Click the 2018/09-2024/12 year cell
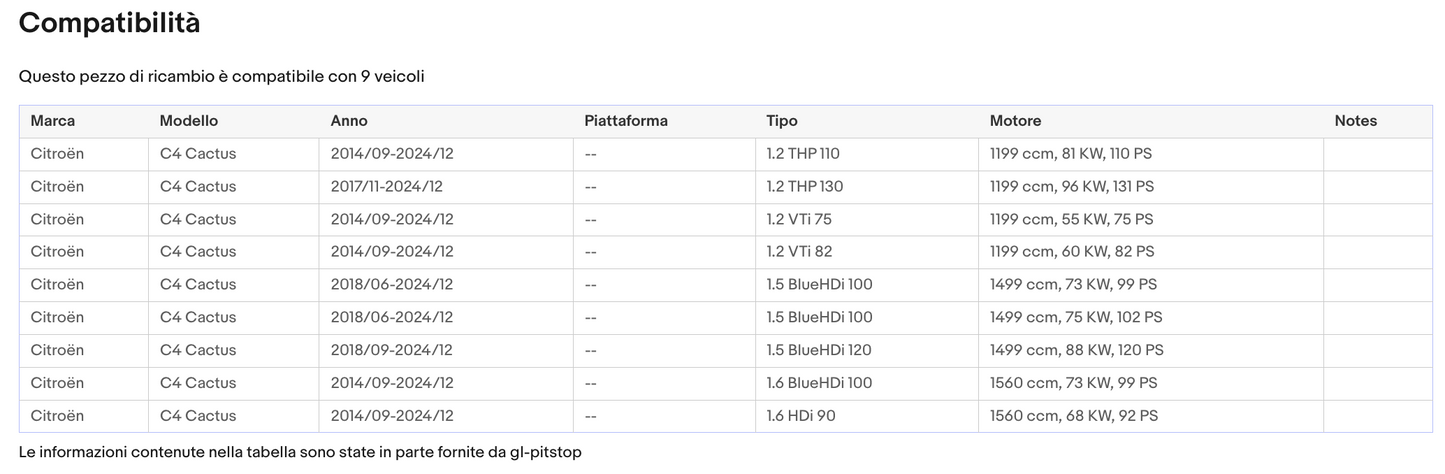 point(392,350)
